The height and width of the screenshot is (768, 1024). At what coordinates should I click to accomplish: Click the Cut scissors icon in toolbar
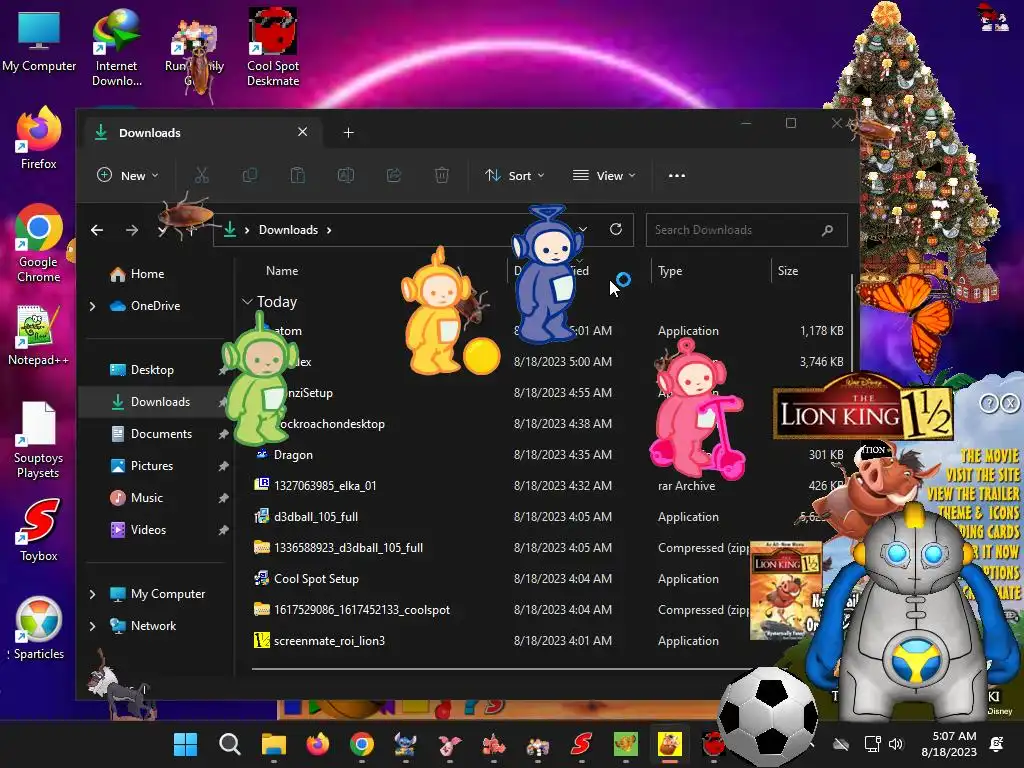pos(202,175)
